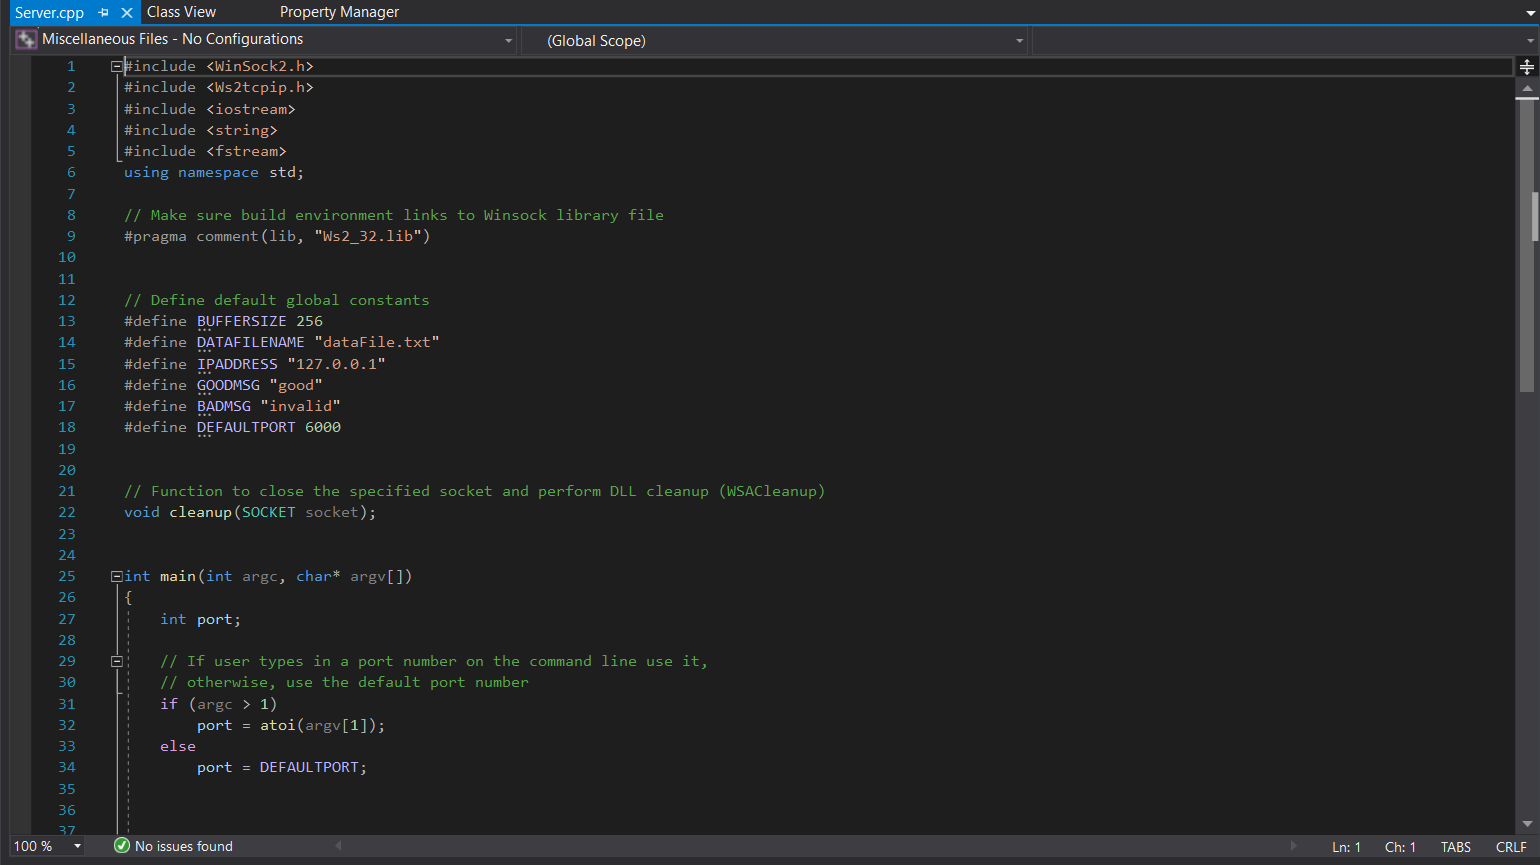The height and width of the screenshot is (865, 1540).
Task: Open the (Global Scope) scope dropdown
Action: (x=1018, y=39)
